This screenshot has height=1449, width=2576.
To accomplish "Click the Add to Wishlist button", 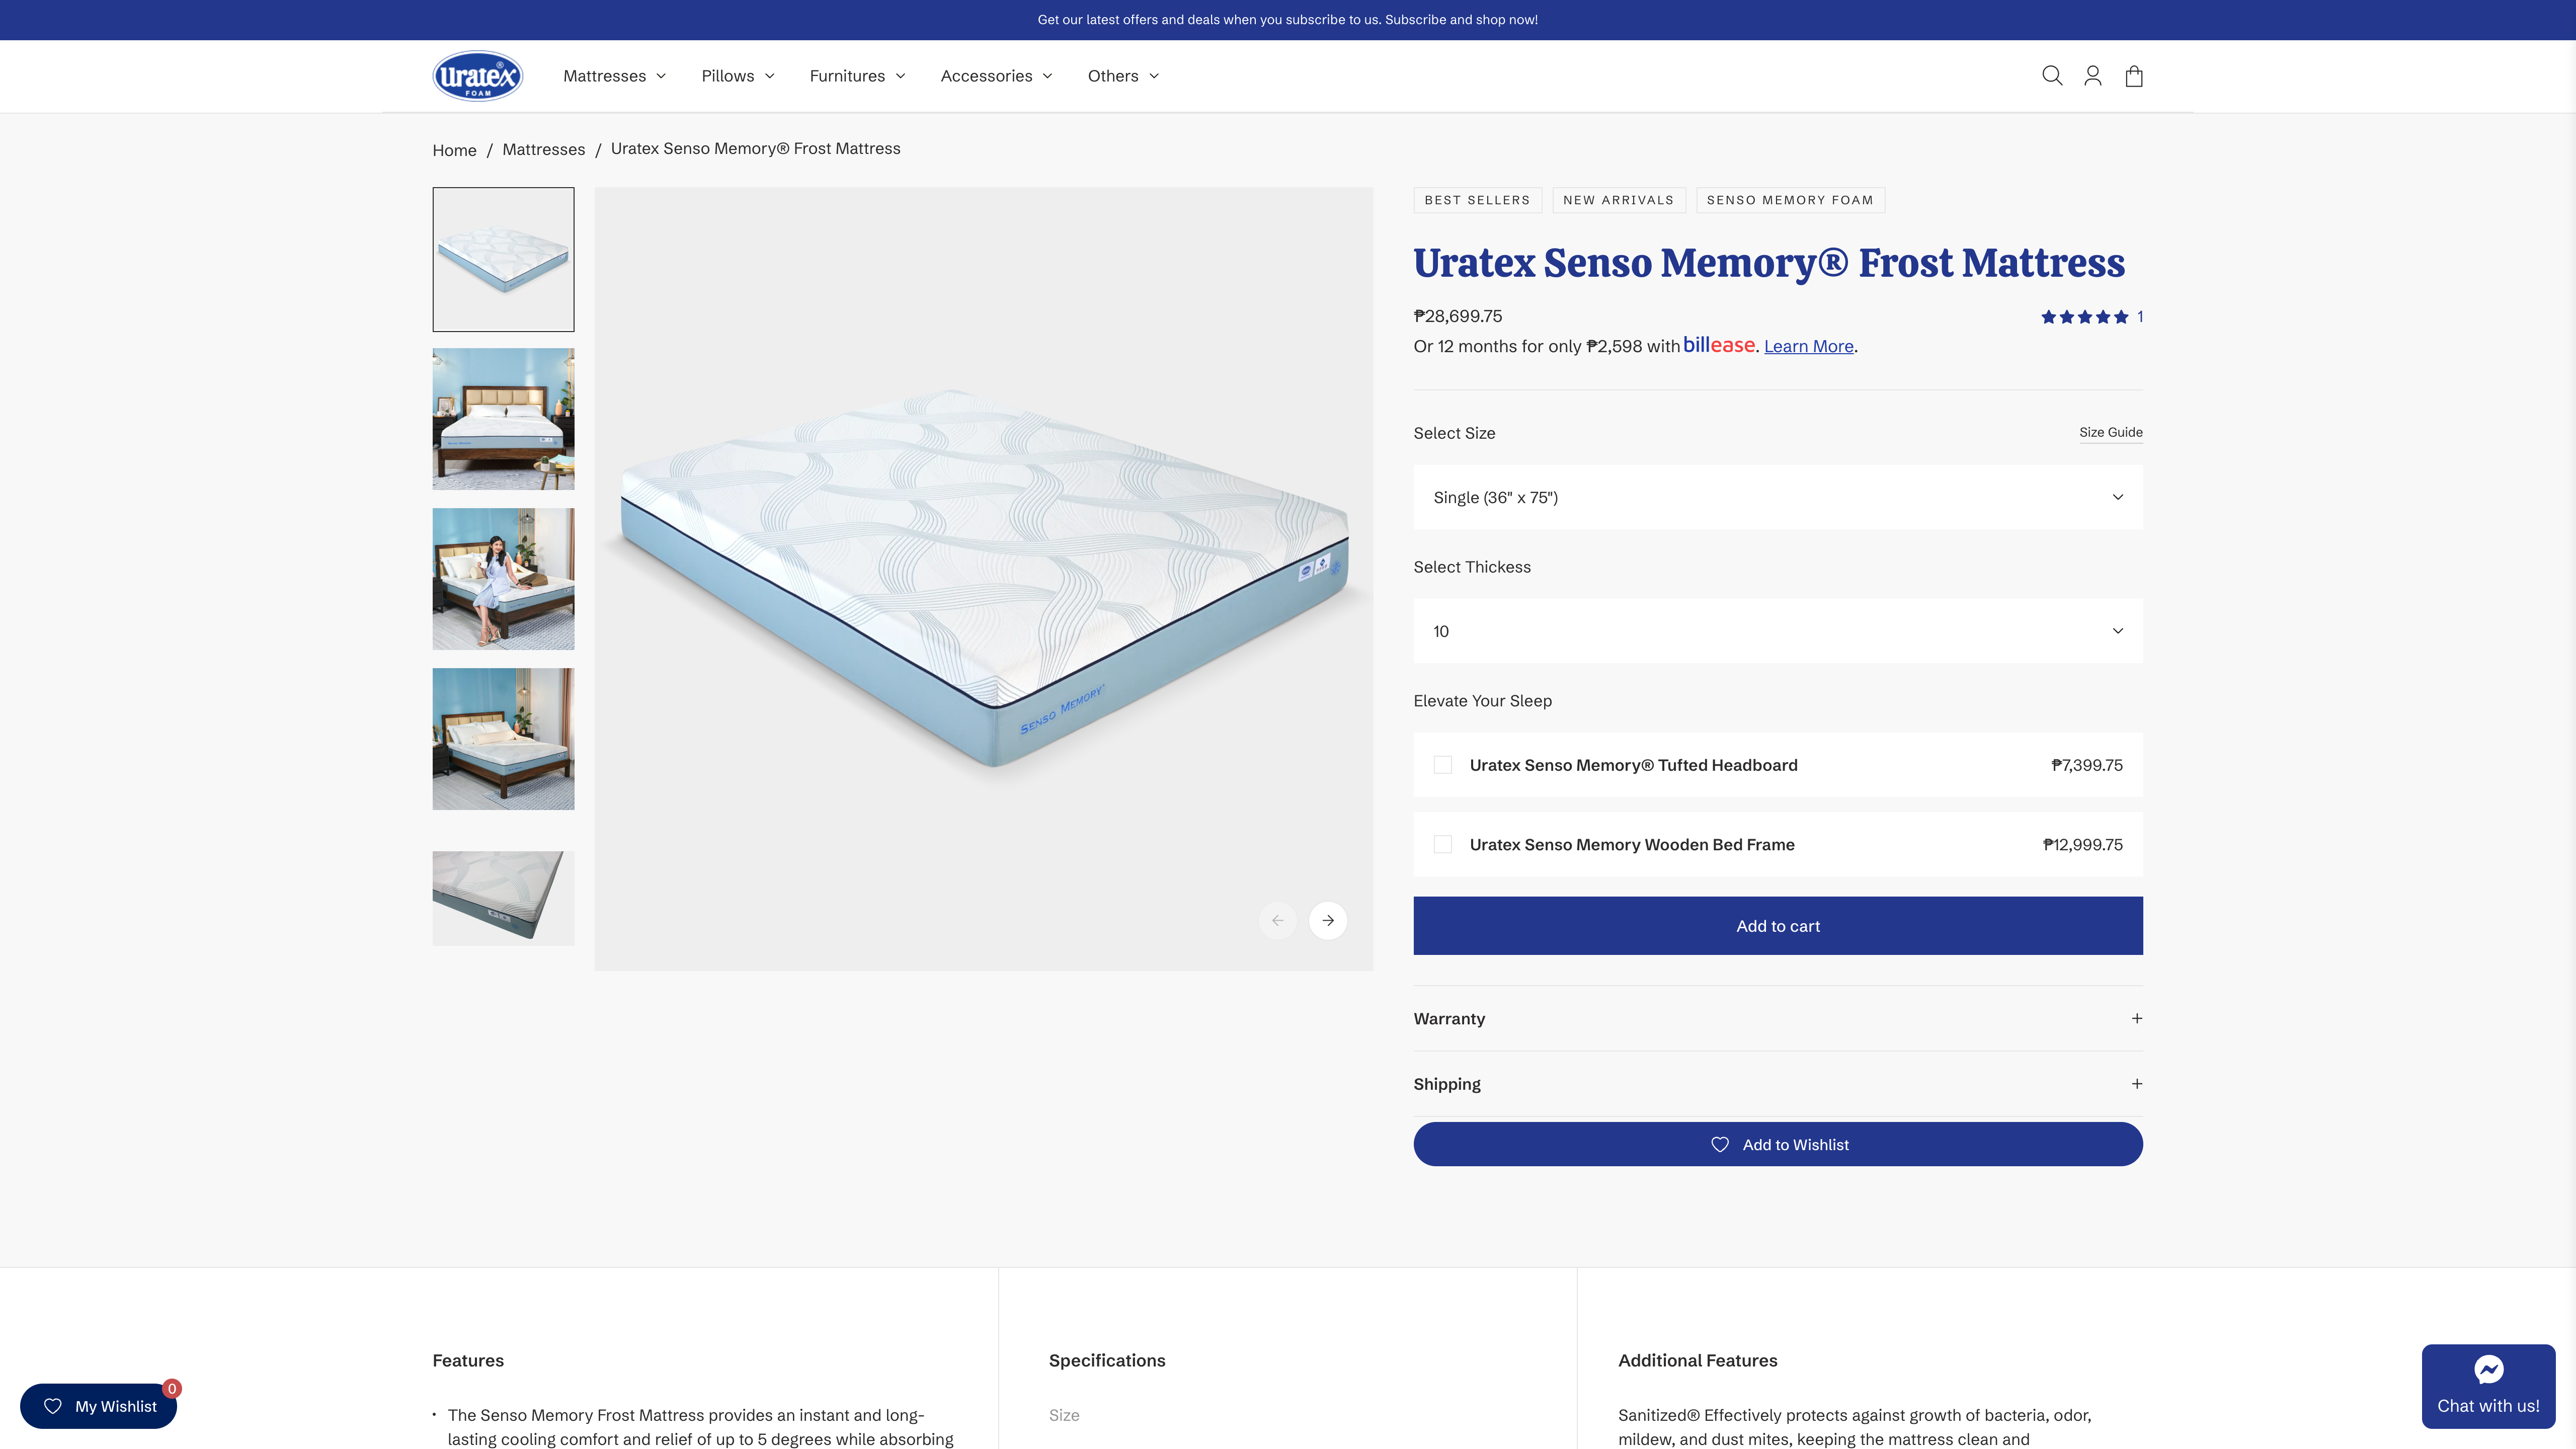I will coord(1777,1144).
